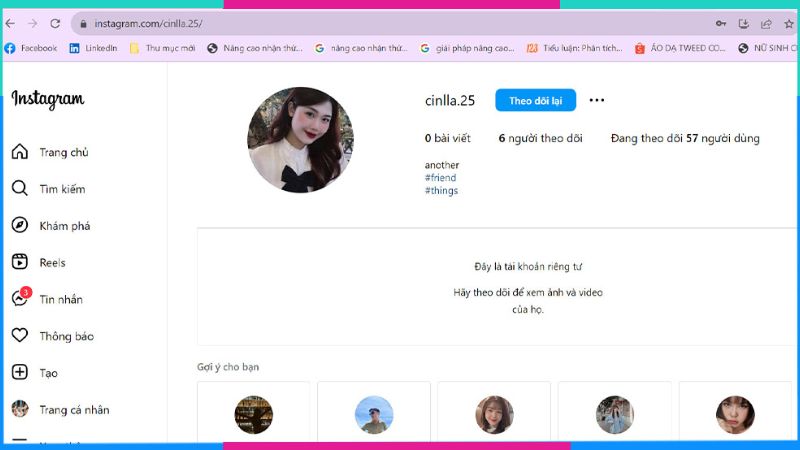Viewport: 800px width, 450px height.
Task: Open Tin nhắn messenger icon with badge
Action: click(19, 299)
